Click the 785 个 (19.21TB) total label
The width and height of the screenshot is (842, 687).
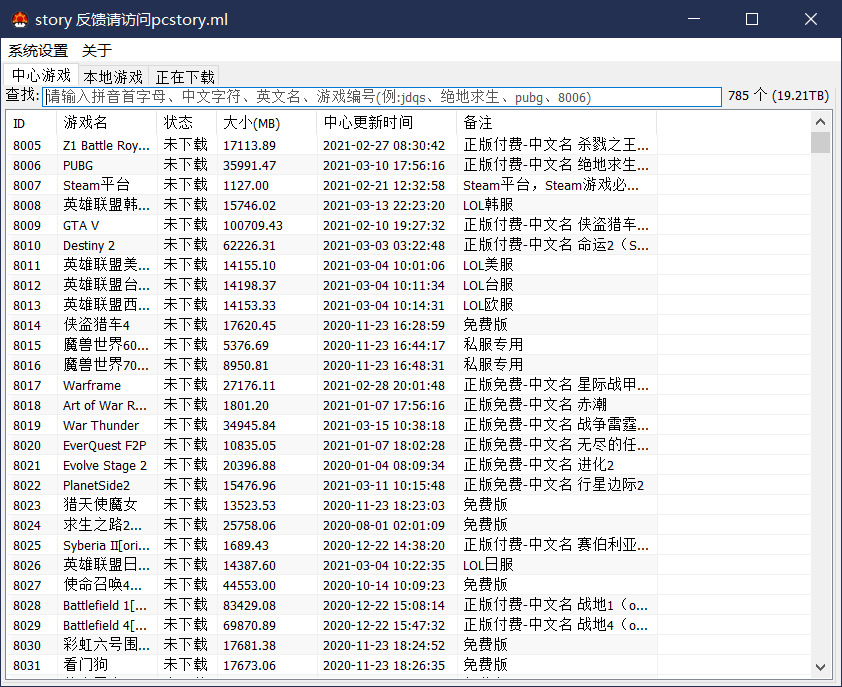(778, 96)
